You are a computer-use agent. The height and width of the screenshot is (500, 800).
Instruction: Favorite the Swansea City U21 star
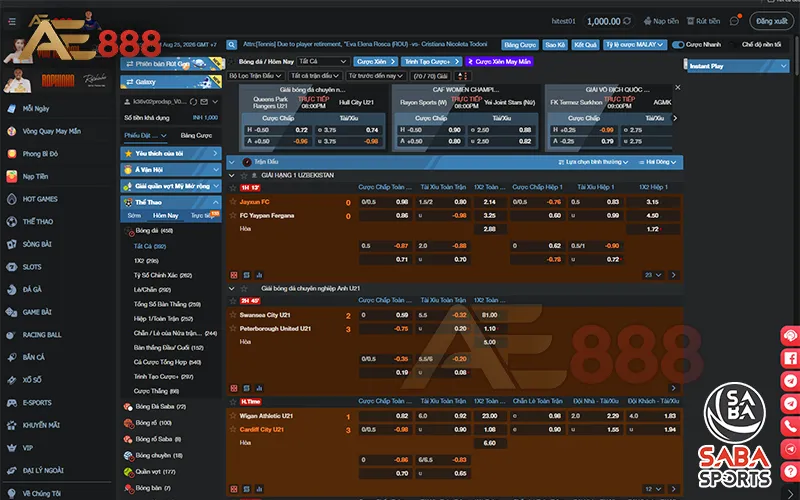point(233,315)
